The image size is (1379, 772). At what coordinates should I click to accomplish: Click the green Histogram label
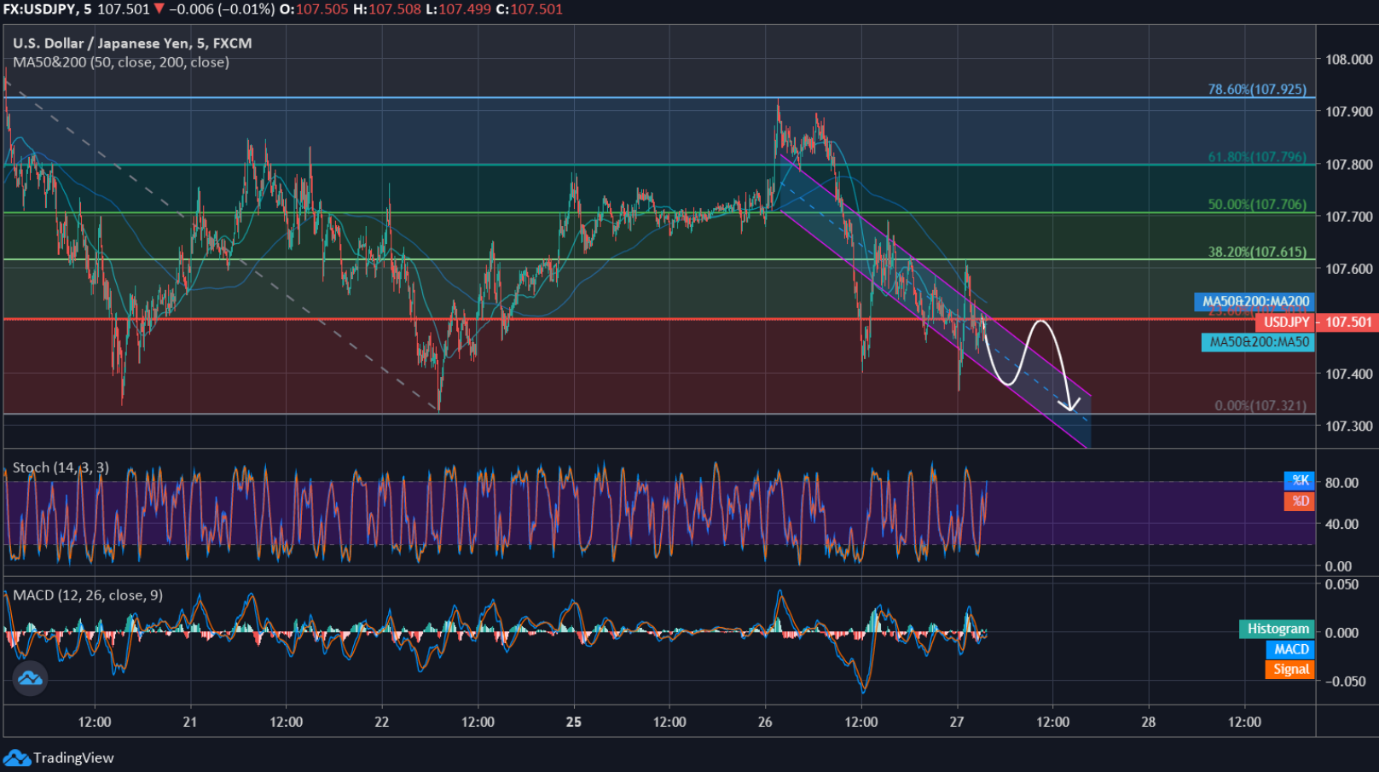tap(1277, 629)
